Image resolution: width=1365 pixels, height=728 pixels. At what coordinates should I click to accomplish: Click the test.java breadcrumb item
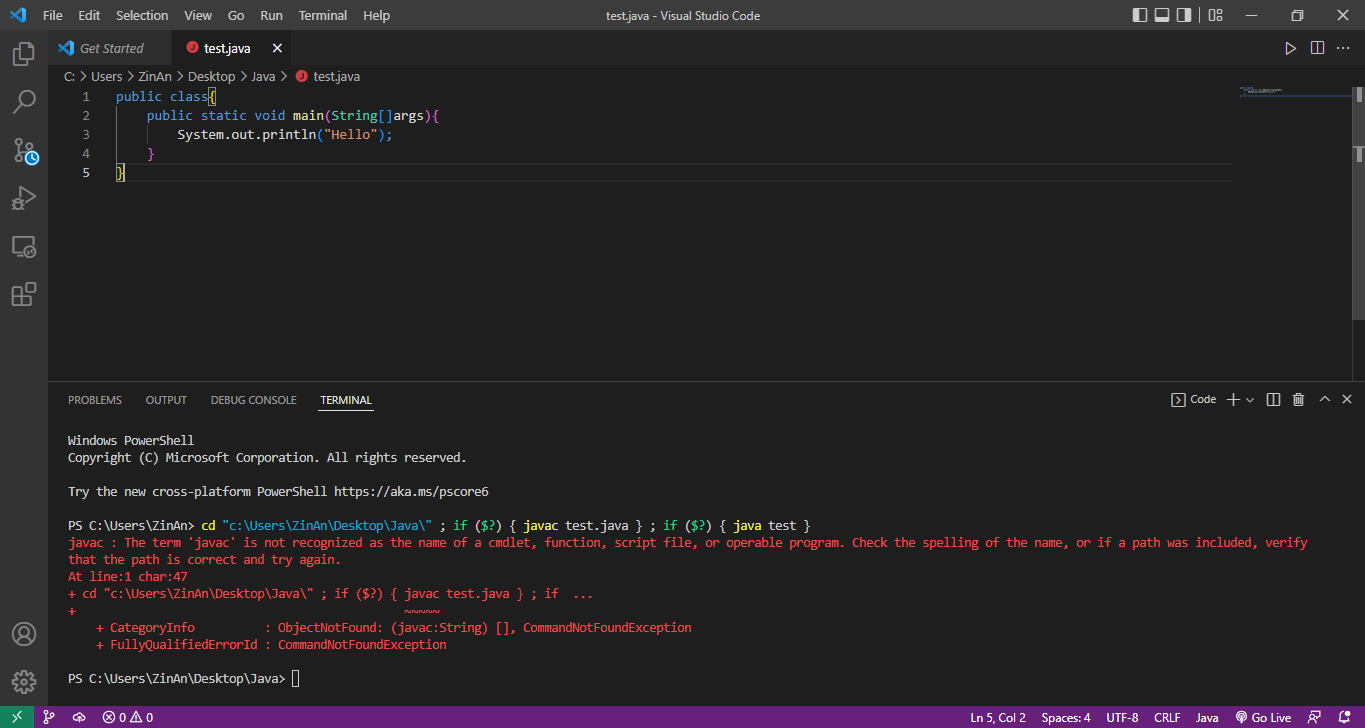click(328, 76)
